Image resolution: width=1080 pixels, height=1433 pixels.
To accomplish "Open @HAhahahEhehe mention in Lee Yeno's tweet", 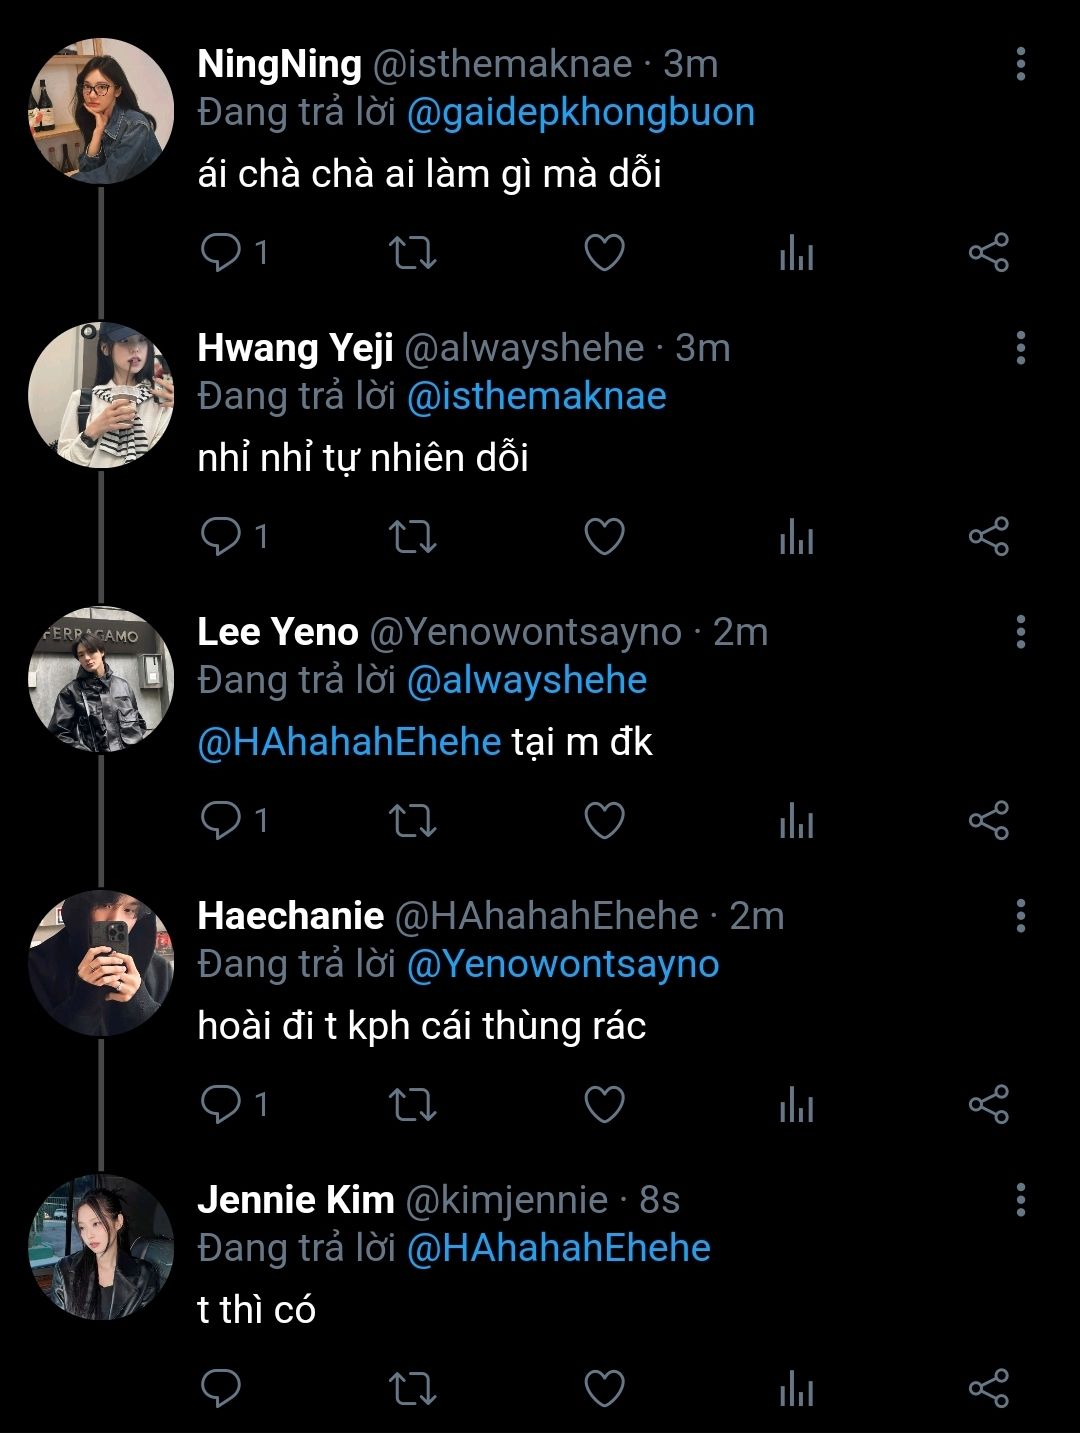I will (x=349, y=742).
